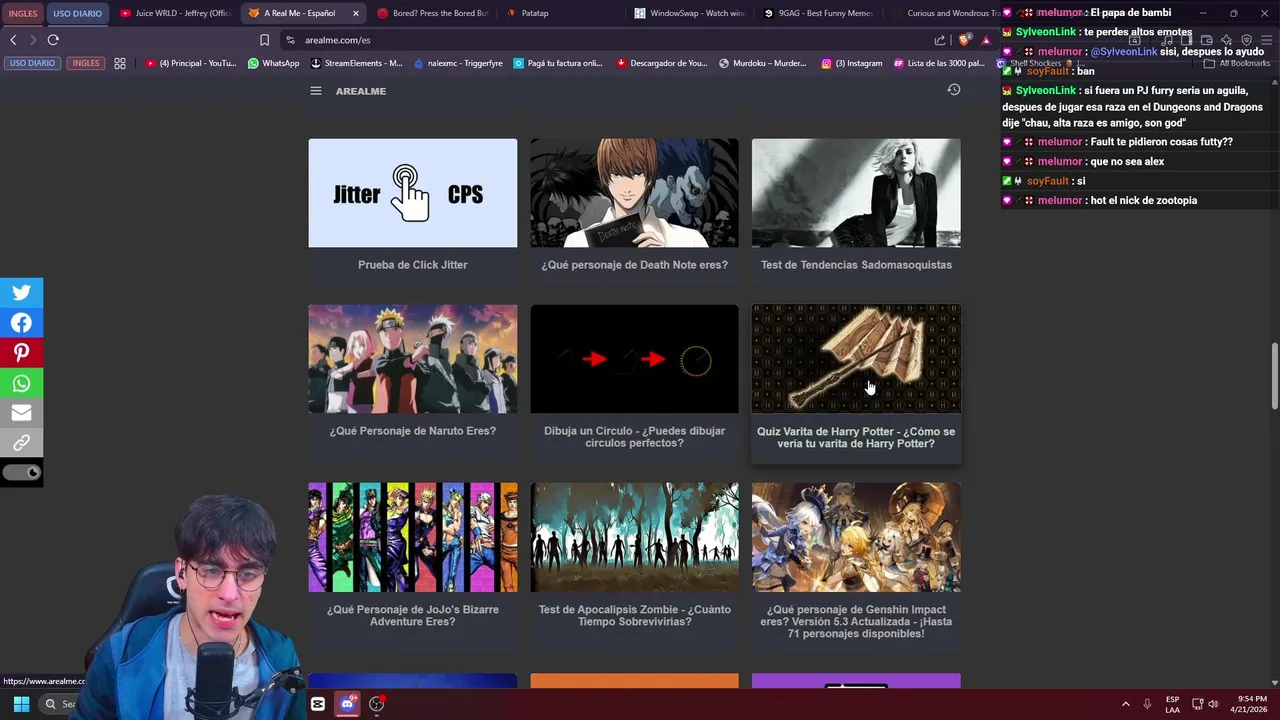This screenshot has width=1280, height=720.
Task: Open ¿Qué Personaje de Naruto Eres? link
Action: [413, 431]
